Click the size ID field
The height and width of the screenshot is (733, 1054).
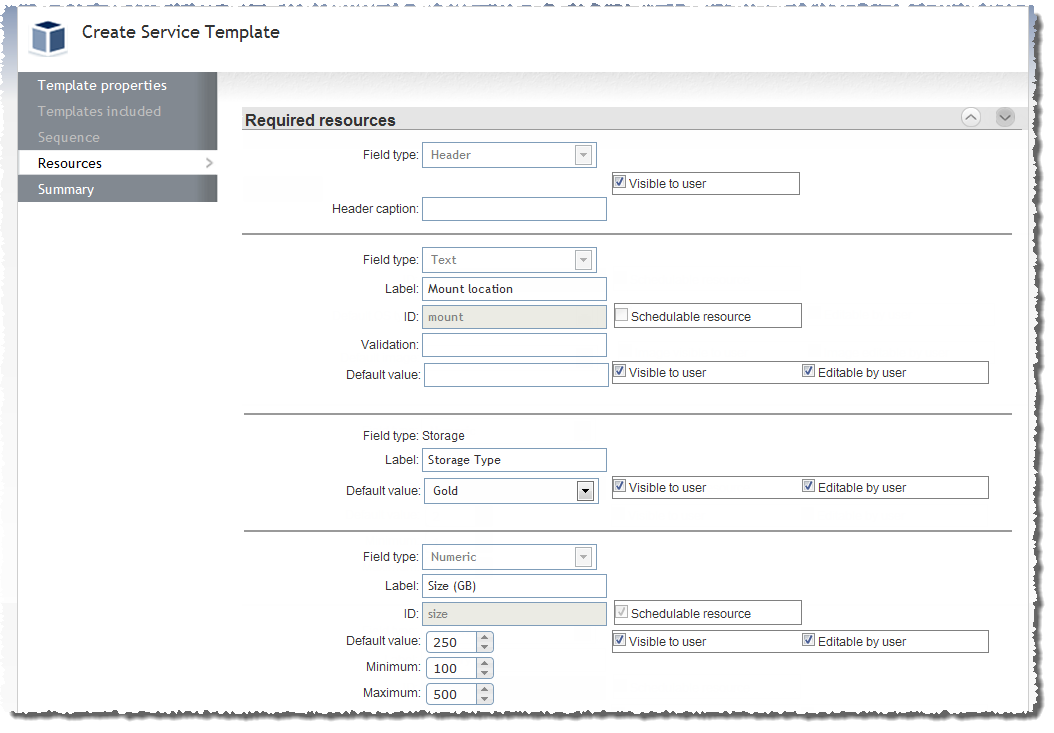click(x=514, y=614)
